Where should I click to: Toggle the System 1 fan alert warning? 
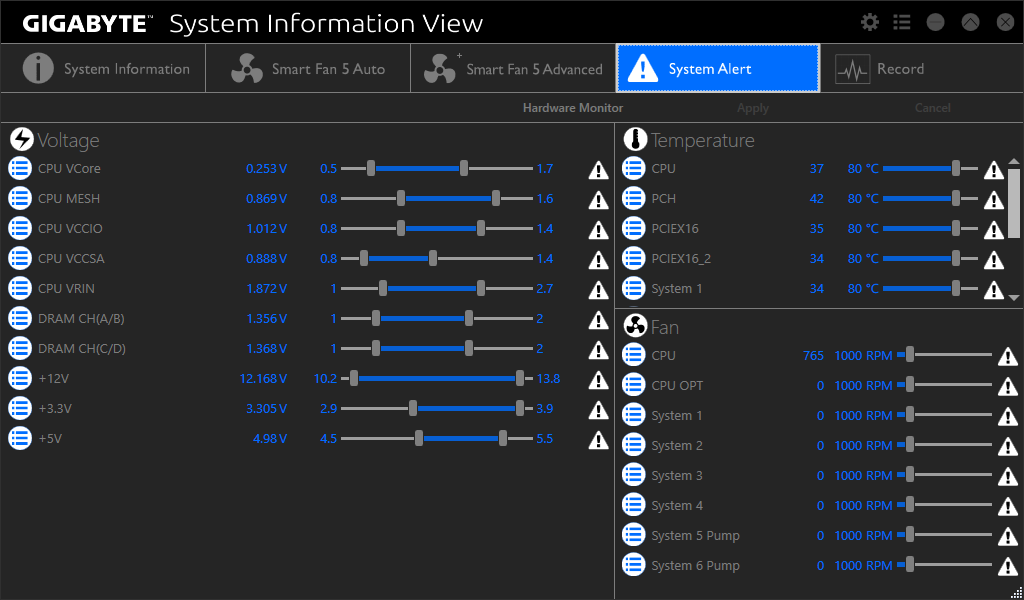pyautogui.click(x=1008, y=417)
